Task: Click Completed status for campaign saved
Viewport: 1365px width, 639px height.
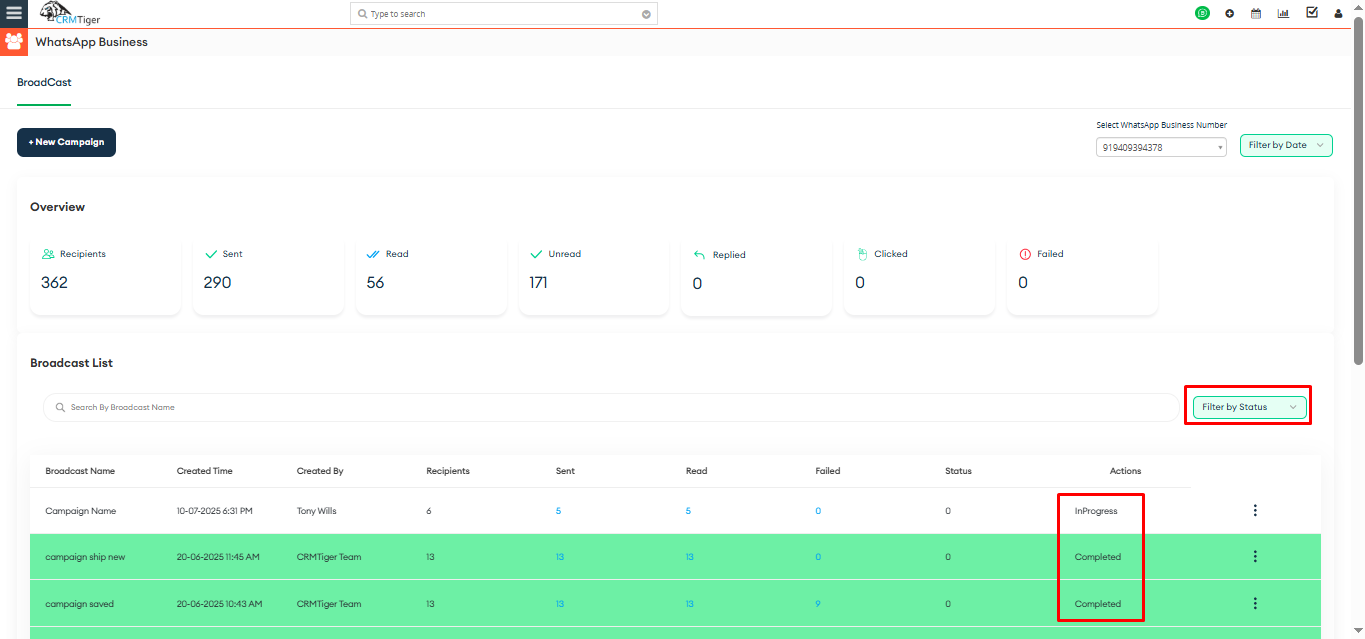Action: 1098,604
